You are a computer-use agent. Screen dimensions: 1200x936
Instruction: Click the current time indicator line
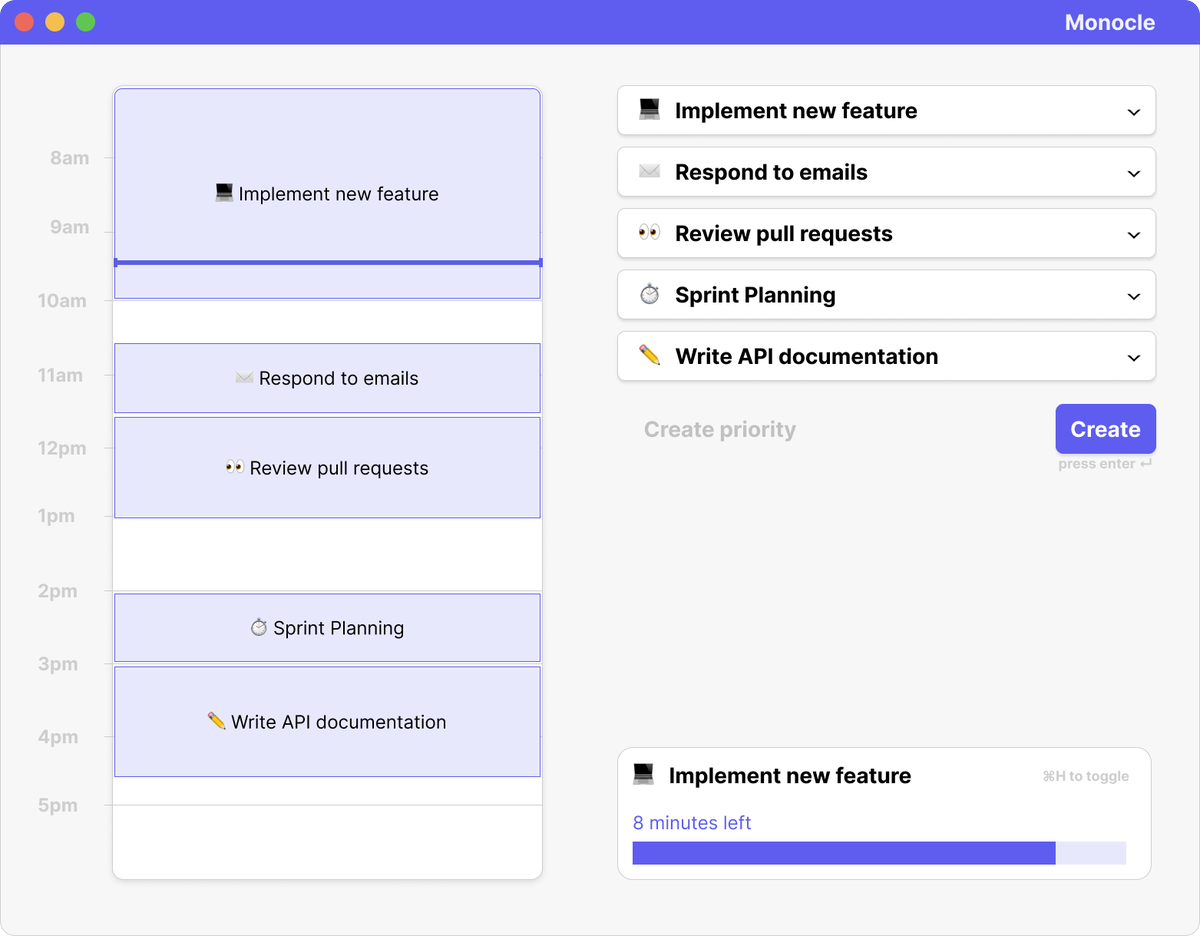tap(327, 263)
